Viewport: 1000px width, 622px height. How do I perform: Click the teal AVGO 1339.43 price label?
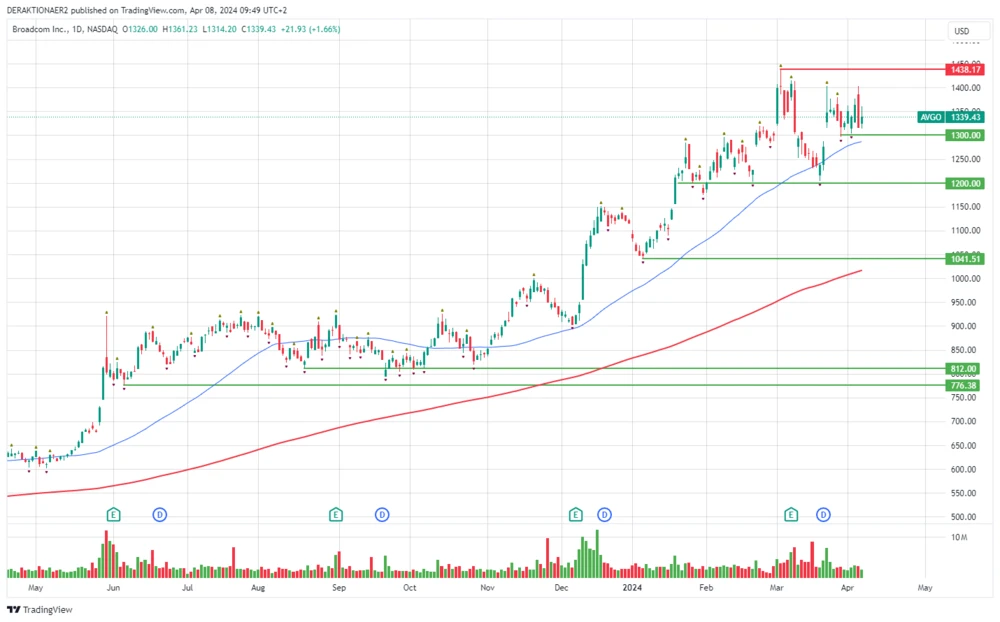(948, 117)
